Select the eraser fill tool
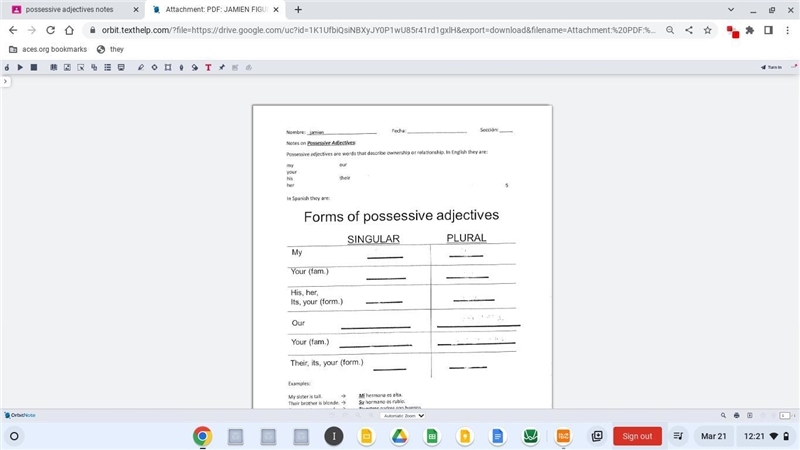 [x=195, y=67]
